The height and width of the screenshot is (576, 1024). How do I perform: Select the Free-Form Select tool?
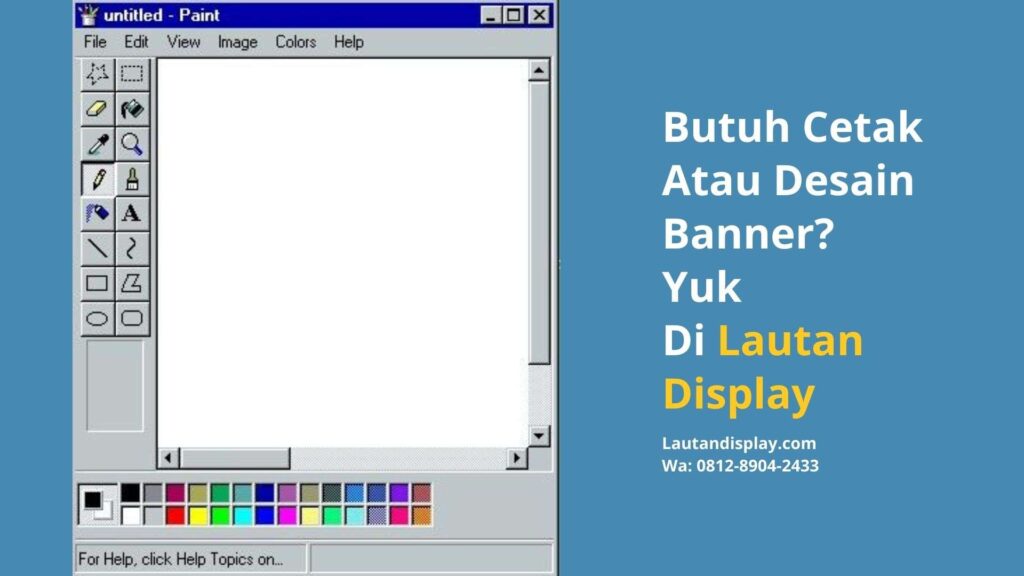point(97,74)
